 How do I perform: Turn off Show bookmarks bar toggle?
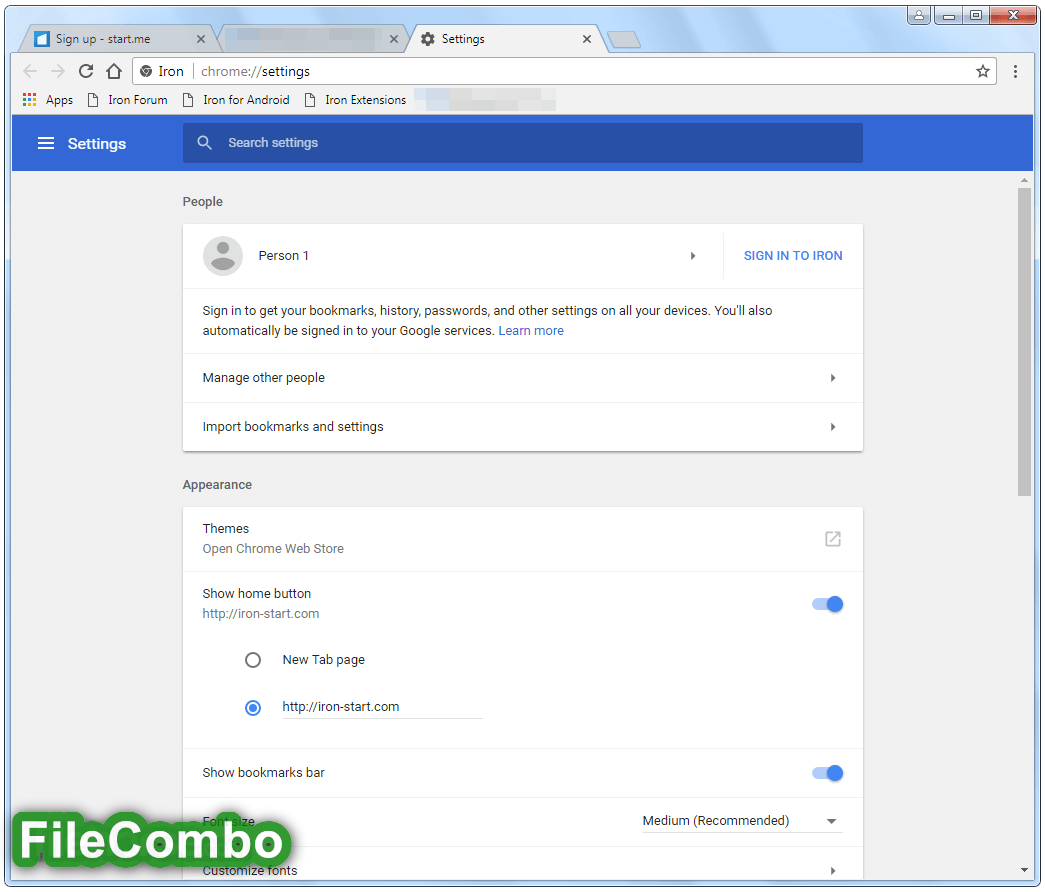click(827, 773)
